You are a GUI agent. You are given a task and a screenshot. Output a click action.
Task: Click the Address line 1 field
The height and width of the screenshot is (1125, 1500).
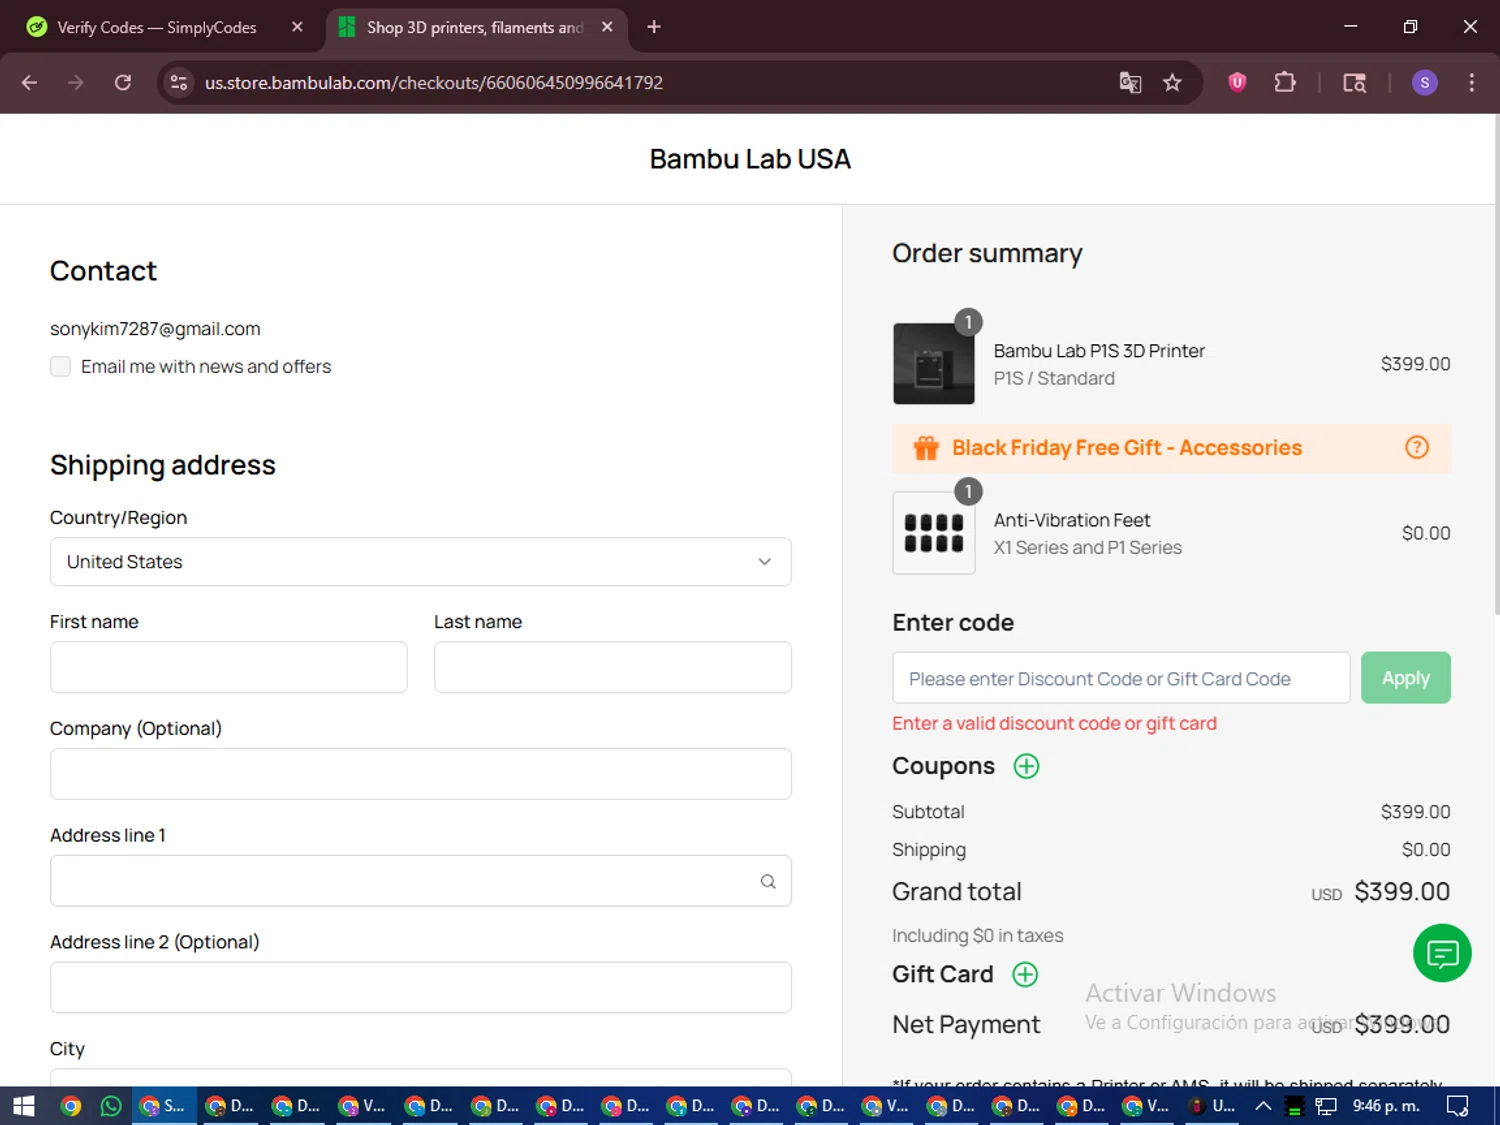pyautogui.click(x=421, y=881)
